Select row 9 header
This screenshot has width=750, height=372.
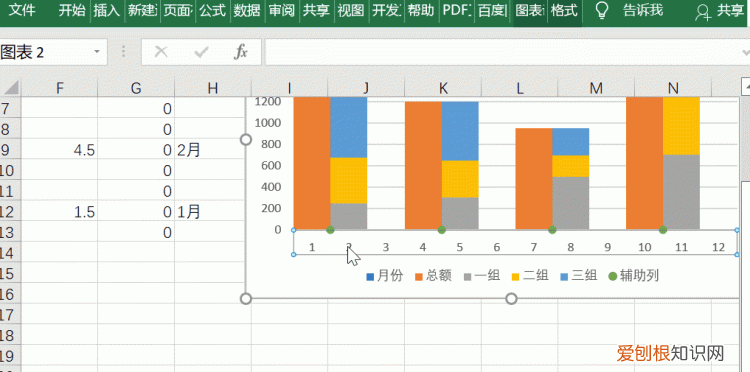[x=10, y=150]
